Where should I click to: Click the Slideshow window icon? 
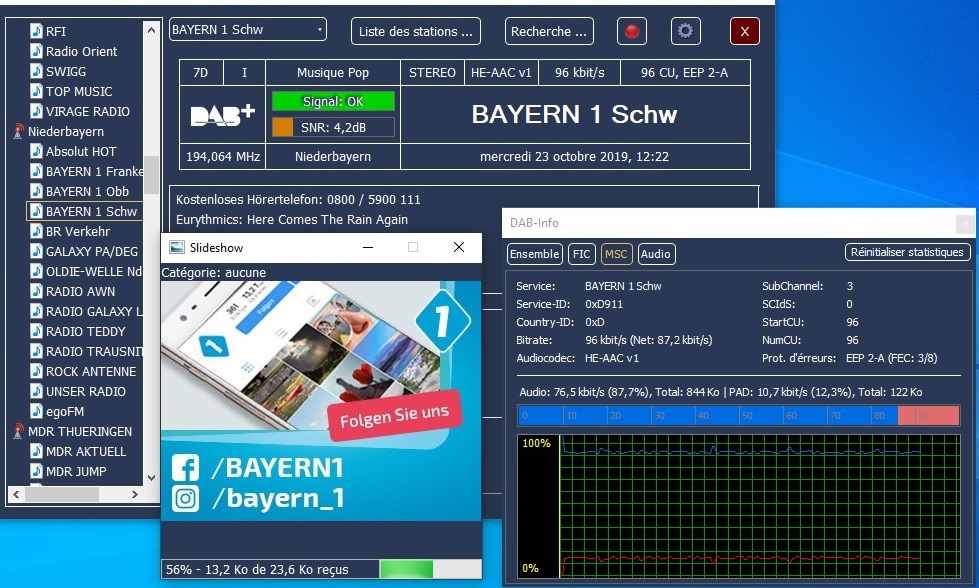click(177, 247)
